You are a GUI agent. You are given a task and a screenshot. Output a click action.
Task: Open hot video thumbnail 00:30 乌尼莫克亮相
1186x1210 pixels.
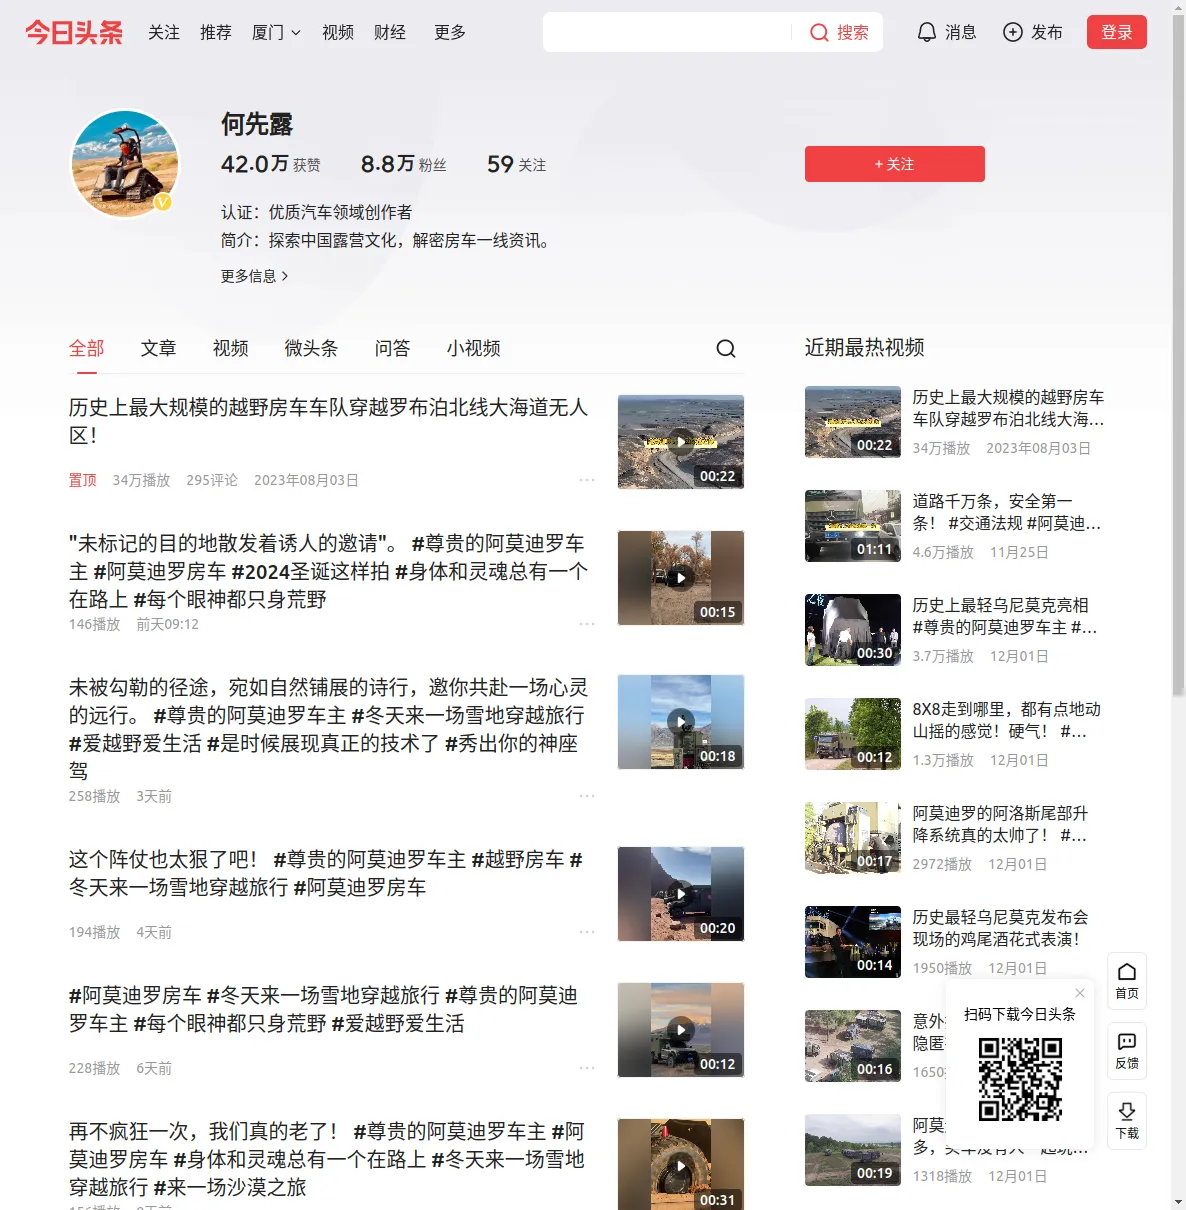pyautogui.click(x=853, y=630)
